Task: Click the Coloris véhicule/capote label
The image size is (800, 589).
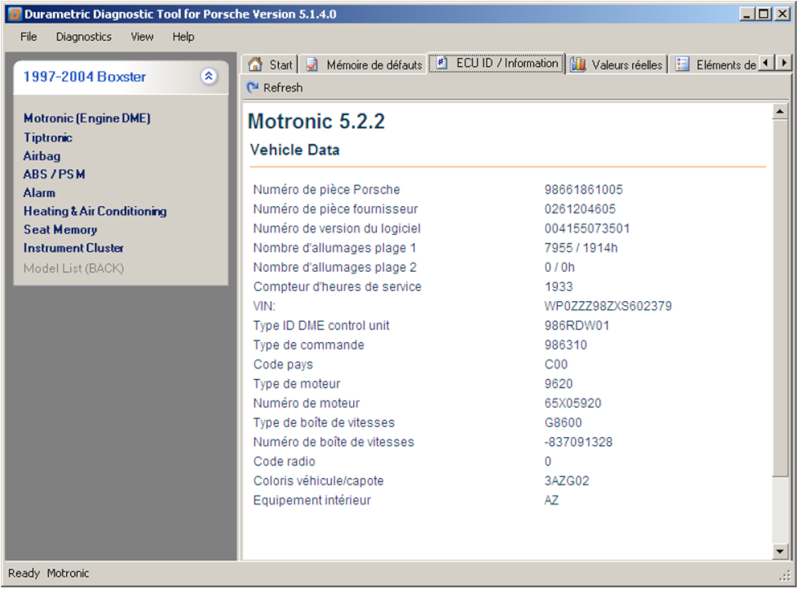Action: click(318, 481)
